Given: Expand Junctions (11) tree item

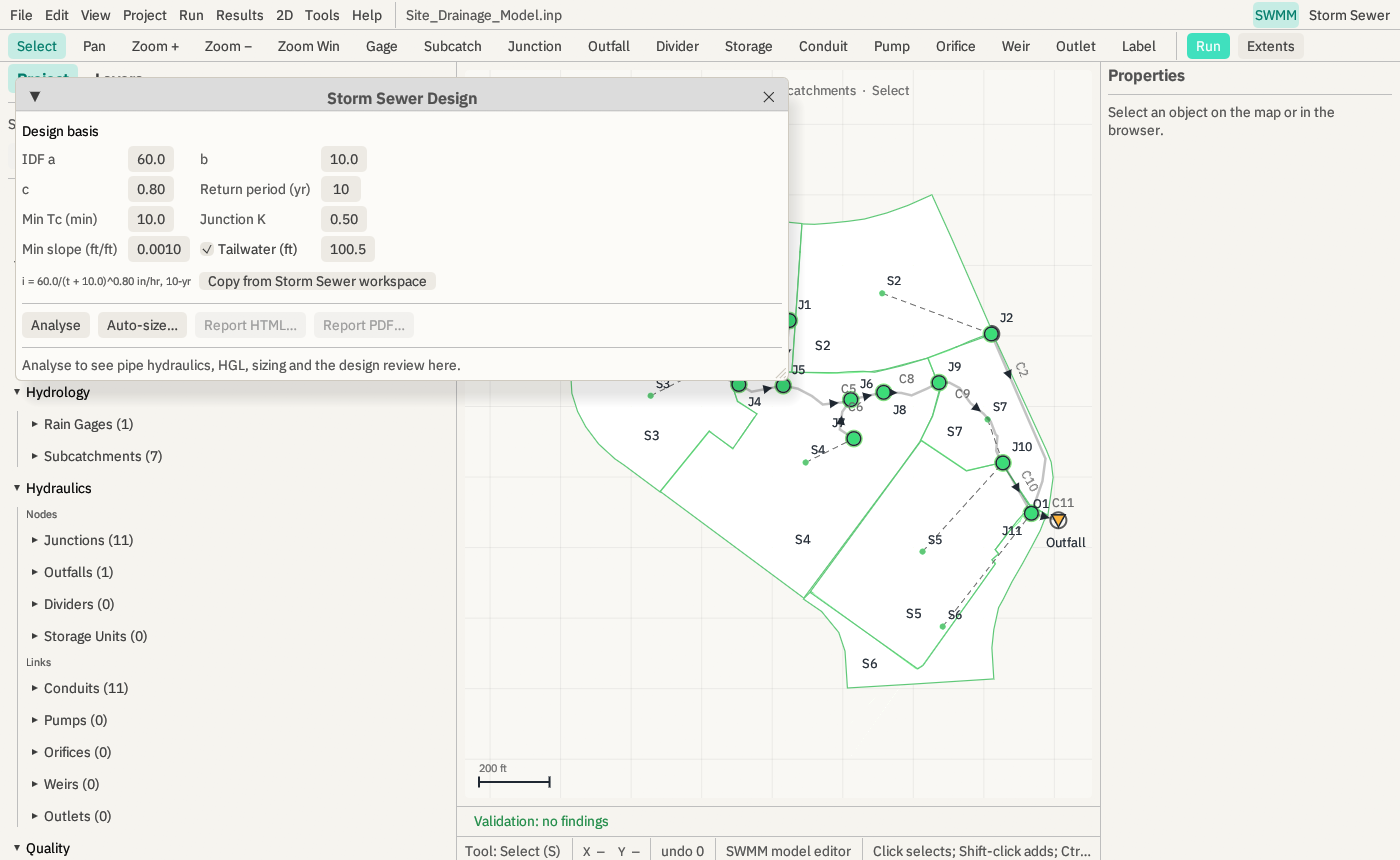Looking at the screenshot, I should point(35,540).
